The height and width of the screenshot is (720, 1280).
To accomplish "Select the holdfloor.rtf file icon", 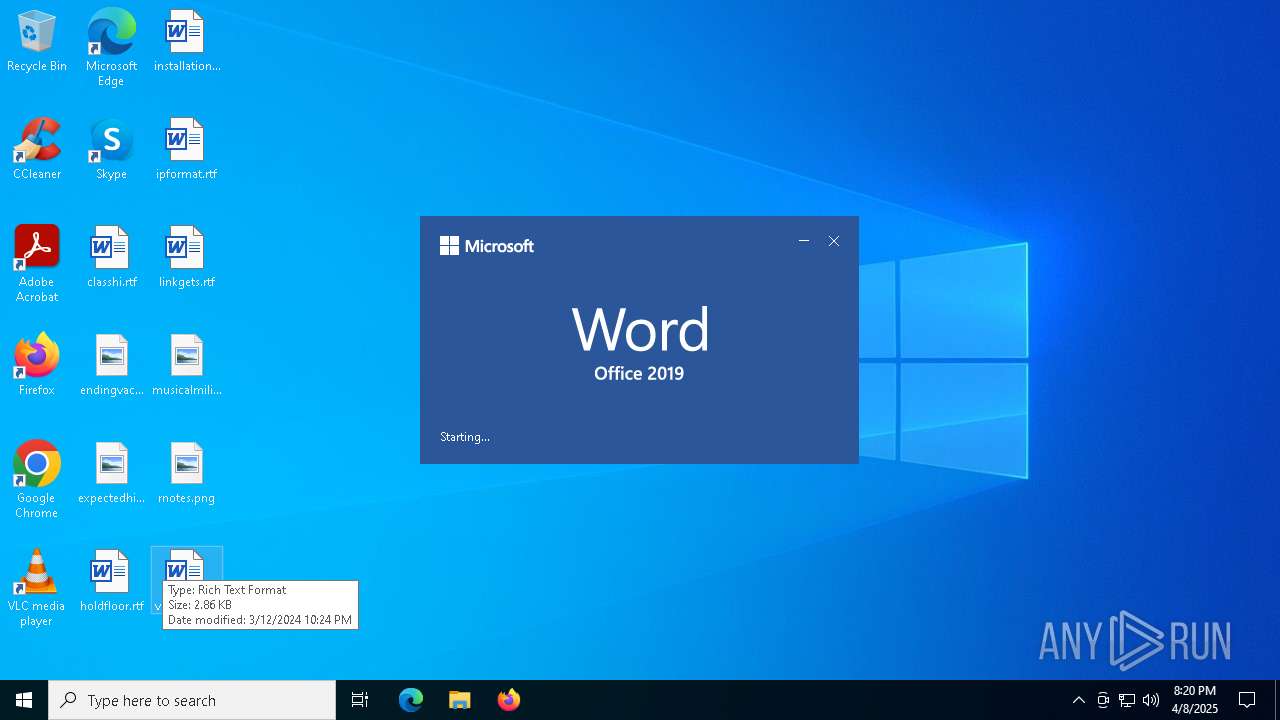I will (111, 582).
